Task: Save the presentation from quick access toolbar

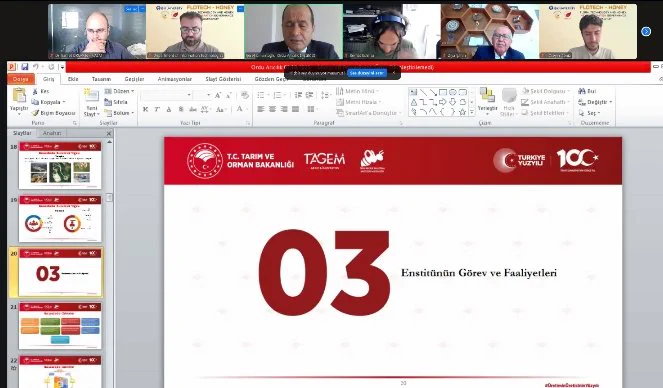Action: pyautogui.click(x=25, y=67)
